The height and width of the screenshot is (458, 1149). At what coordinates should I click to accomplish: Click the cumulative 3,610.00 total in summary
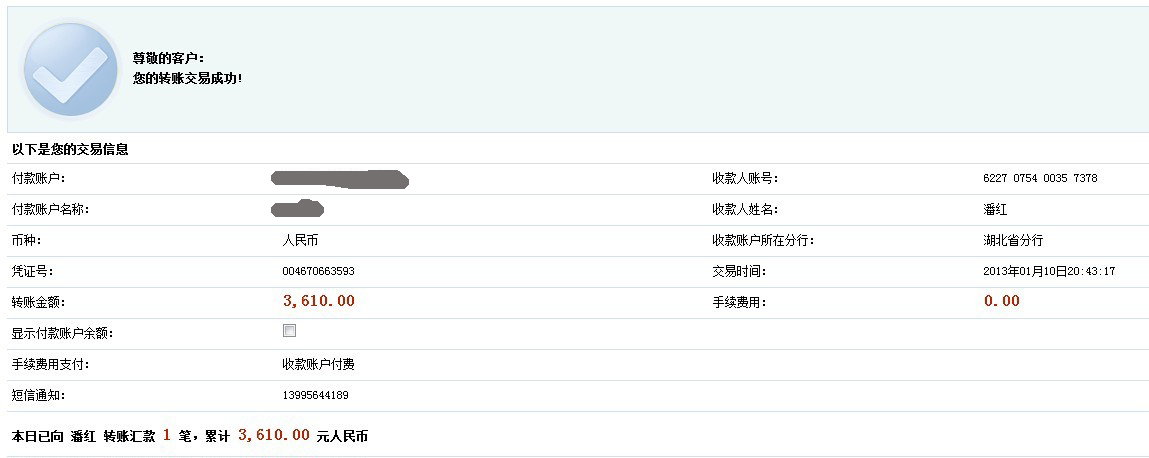pos(273,435)
